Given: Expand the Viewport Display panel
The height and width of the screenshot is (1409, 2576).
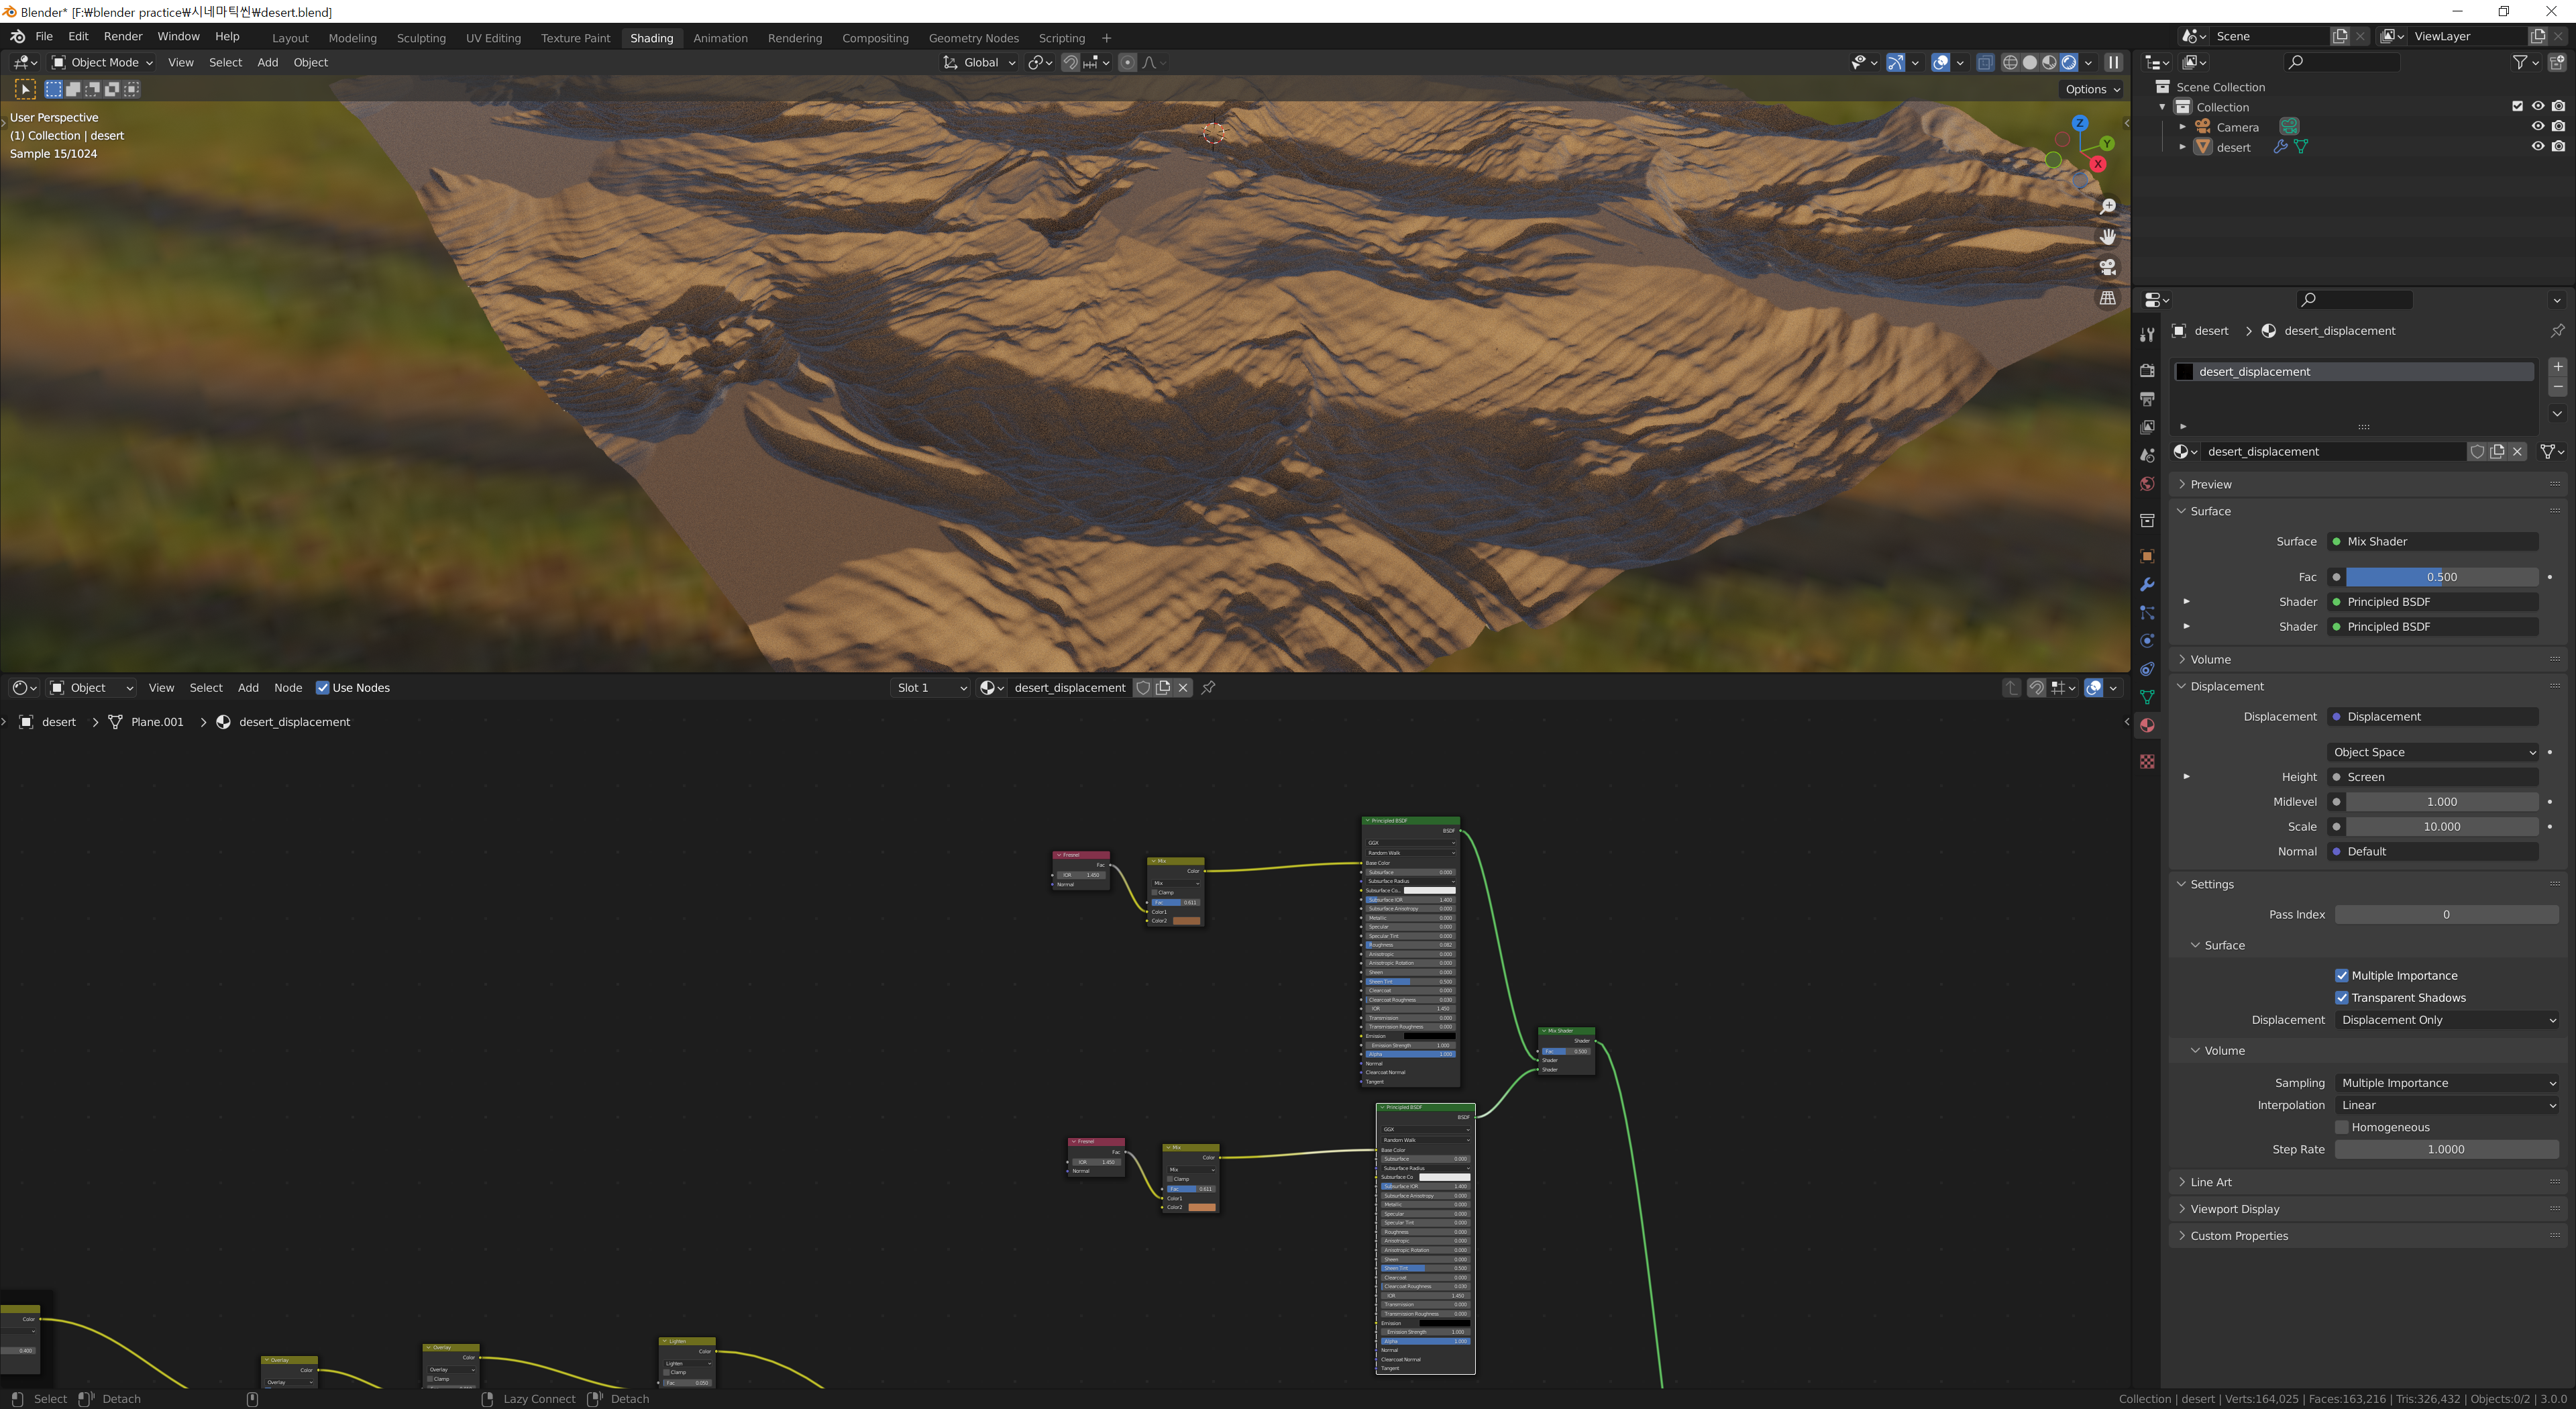Looking at the screenshot, I should pos(2234,1209).
